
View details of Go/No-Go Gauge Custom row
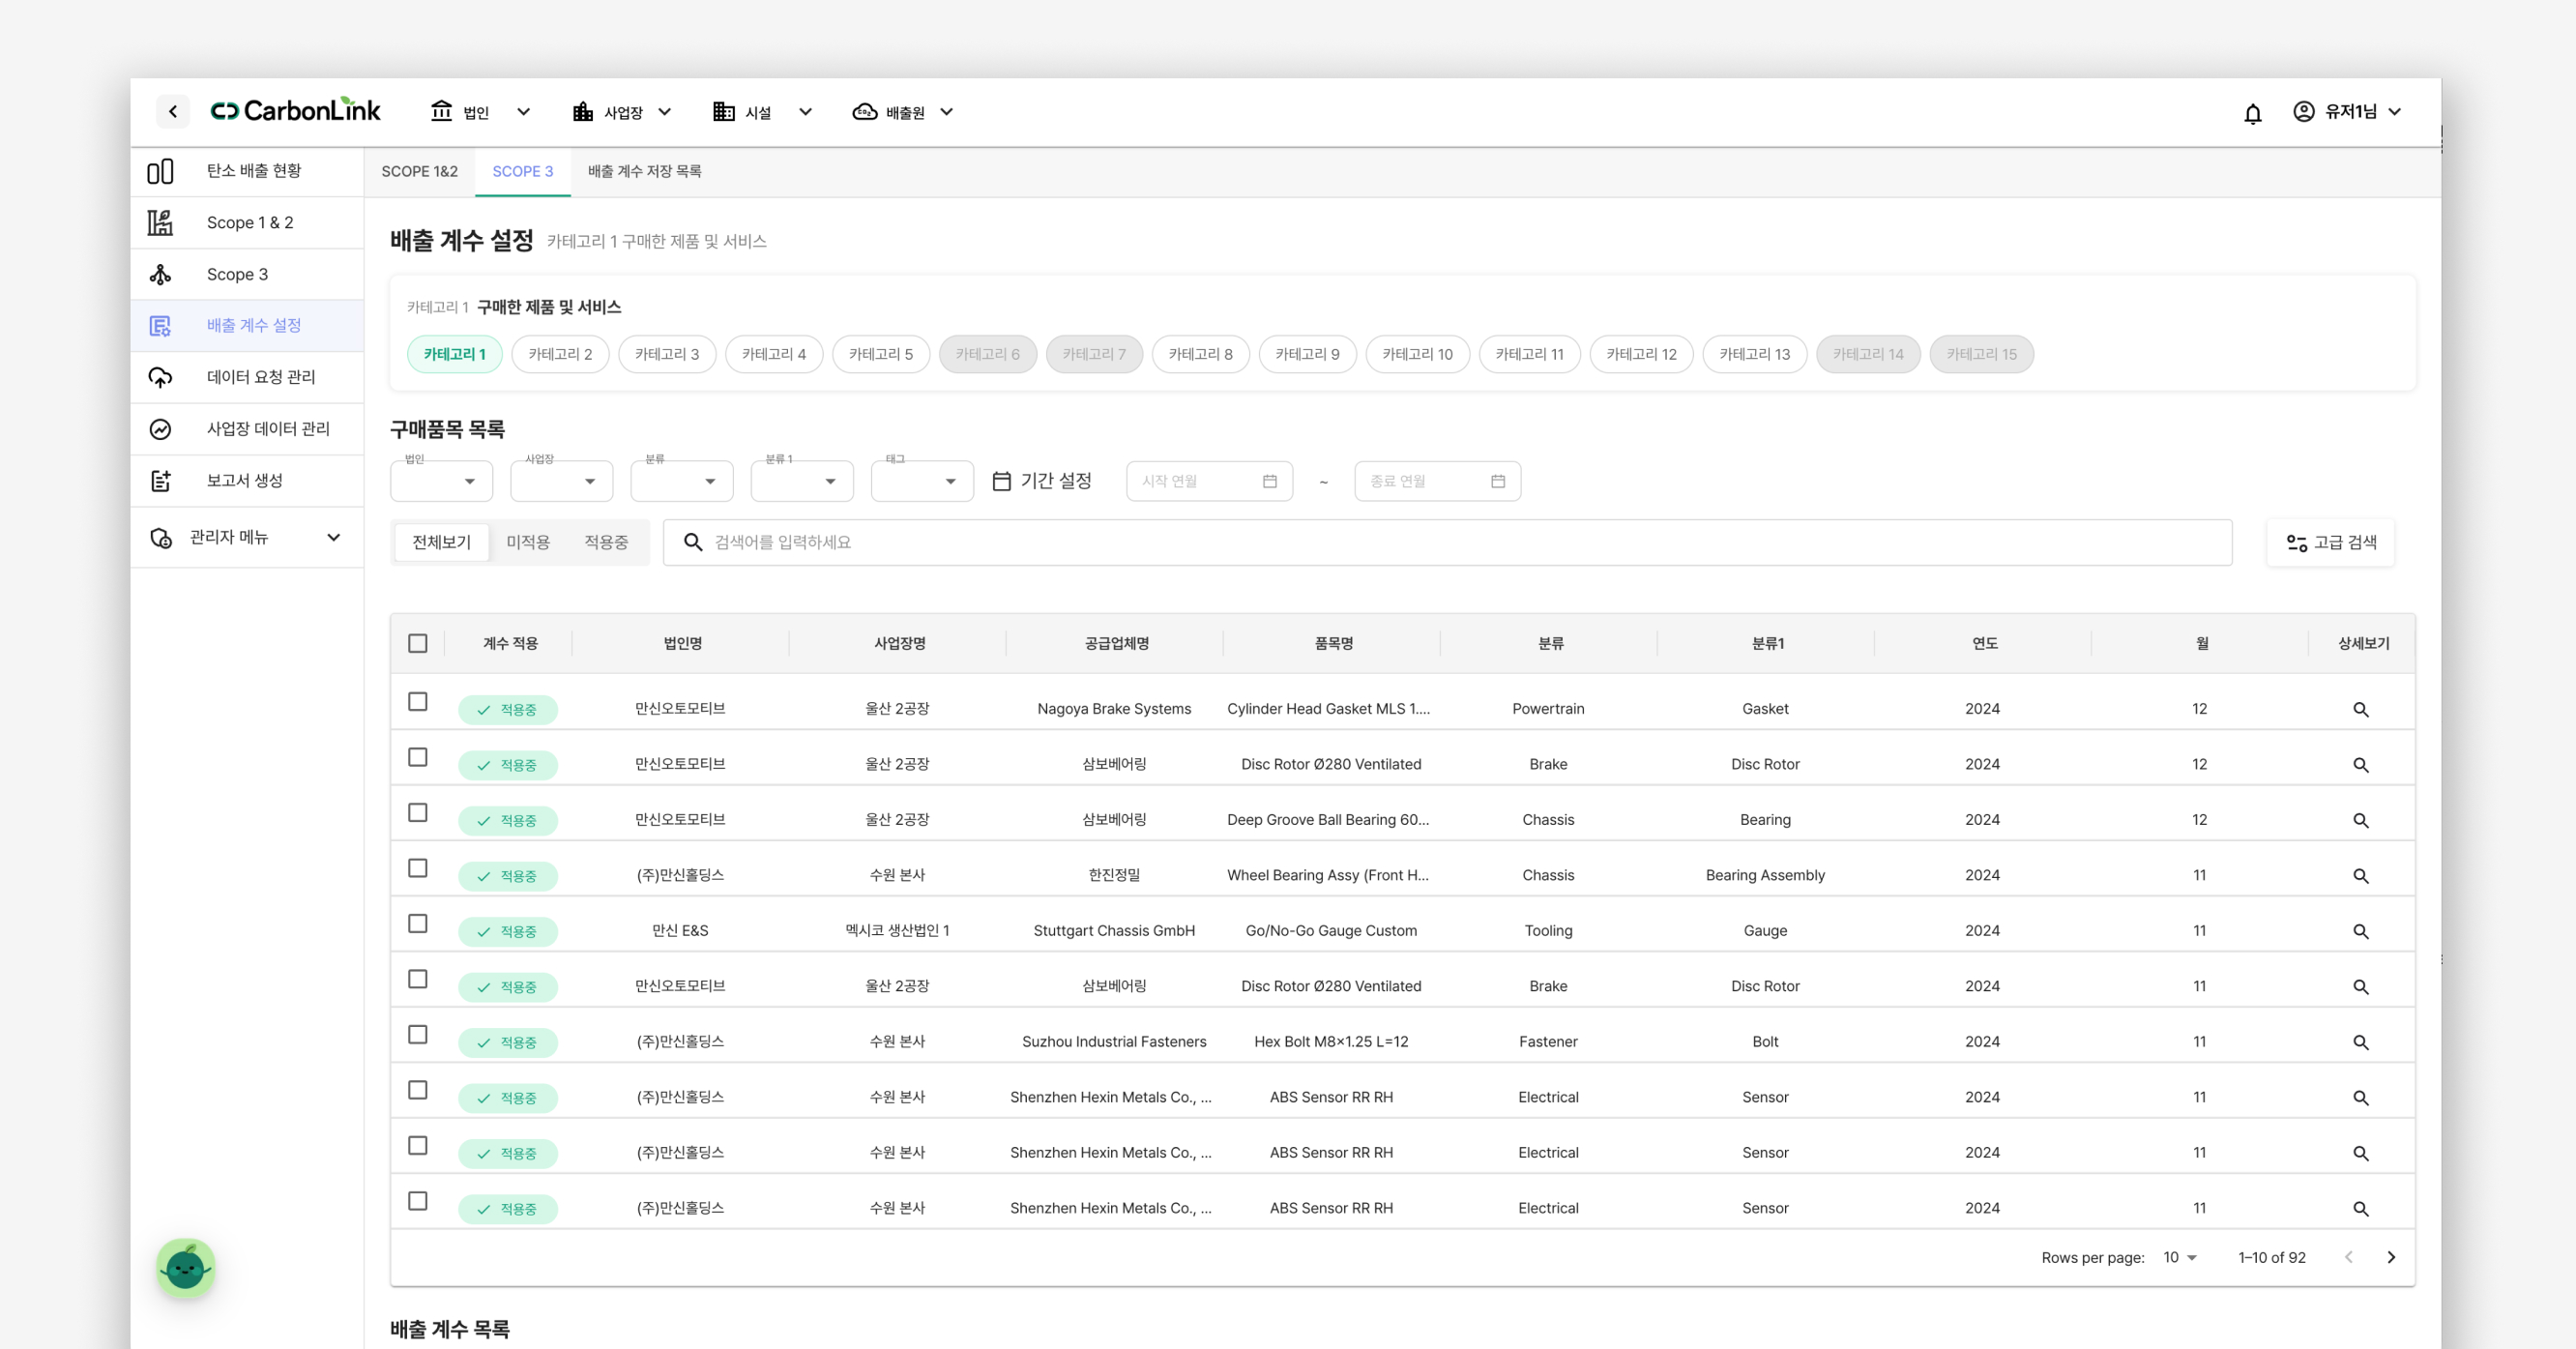pyautogui.click(x=2361, y=931)
